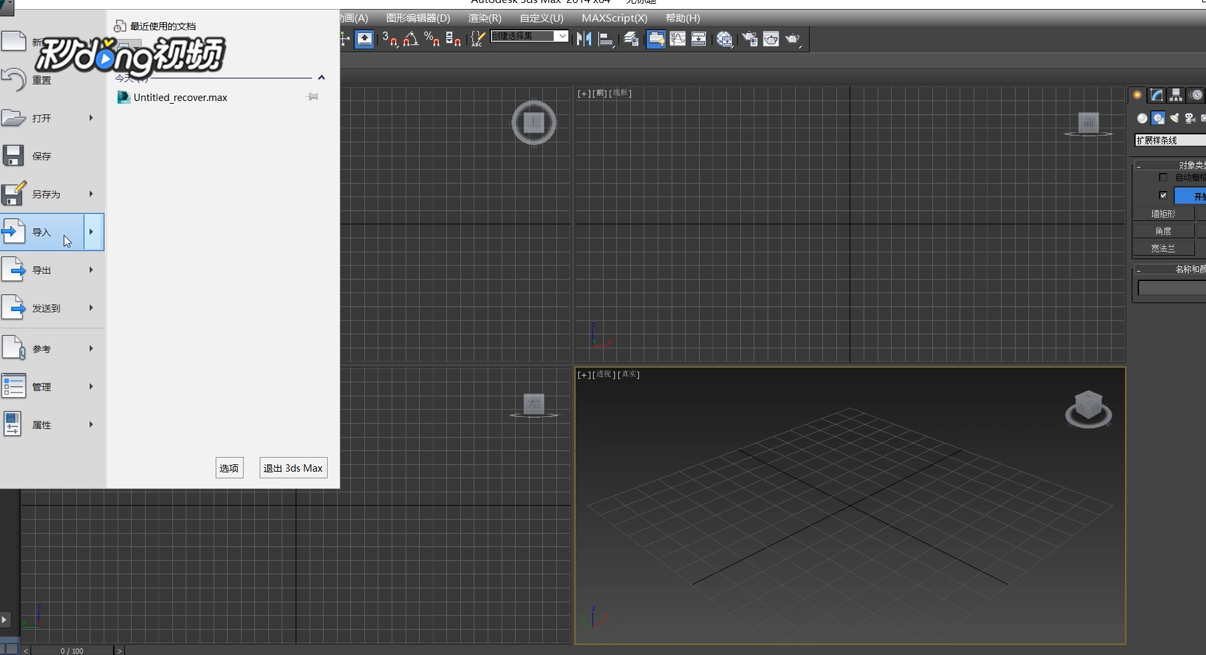Collapse the 今天 recent documents group
This screenshot has width=1206, height=655.
(x=321, y=77)
